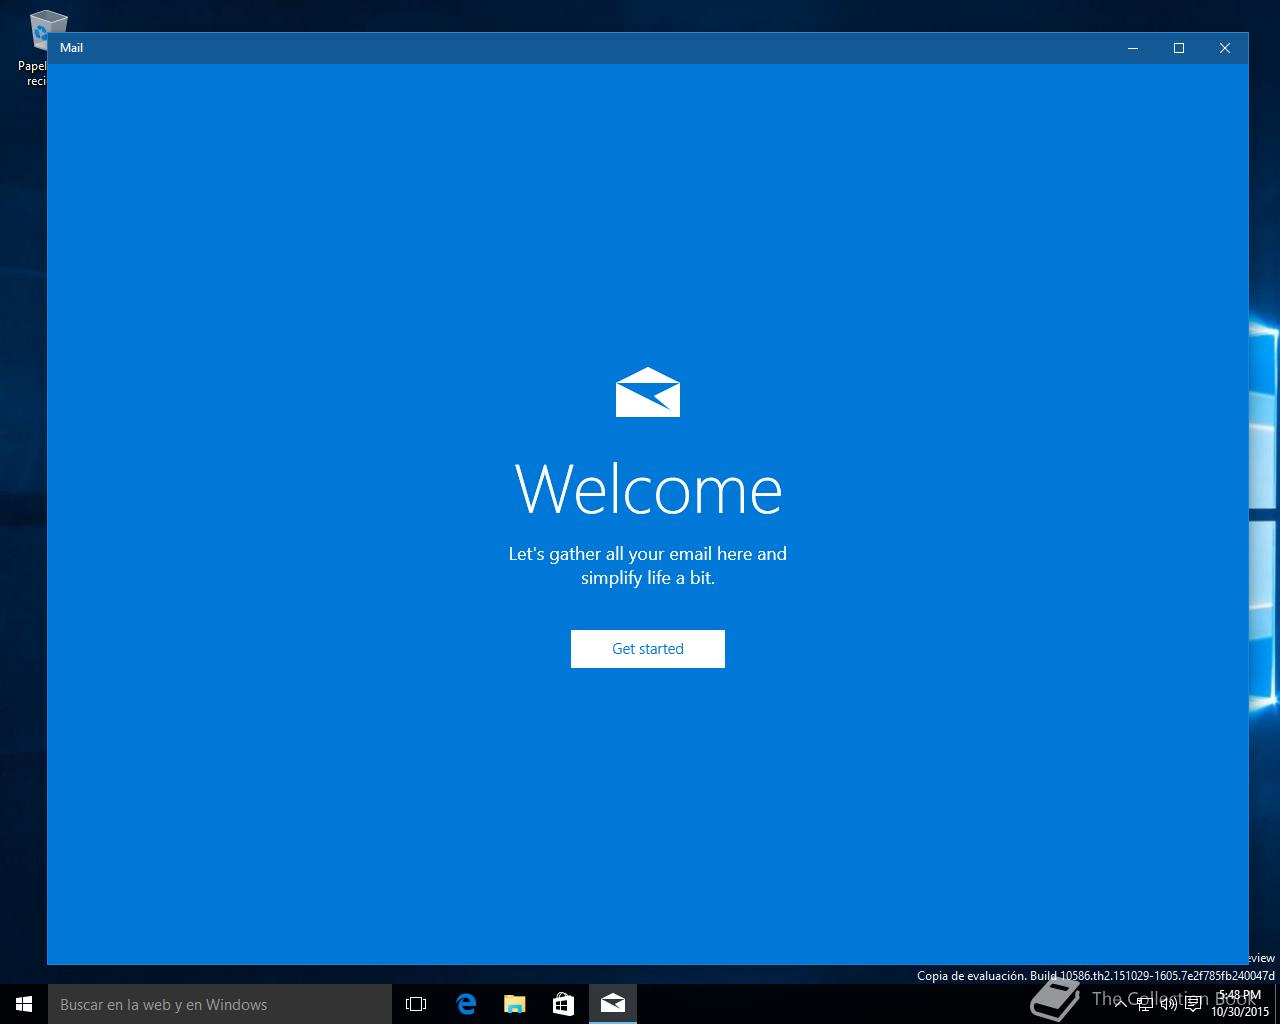This screenshot has height=1024, width=1280.
Task: Maximize the Mail window
Action: (x=1179, y=48)
